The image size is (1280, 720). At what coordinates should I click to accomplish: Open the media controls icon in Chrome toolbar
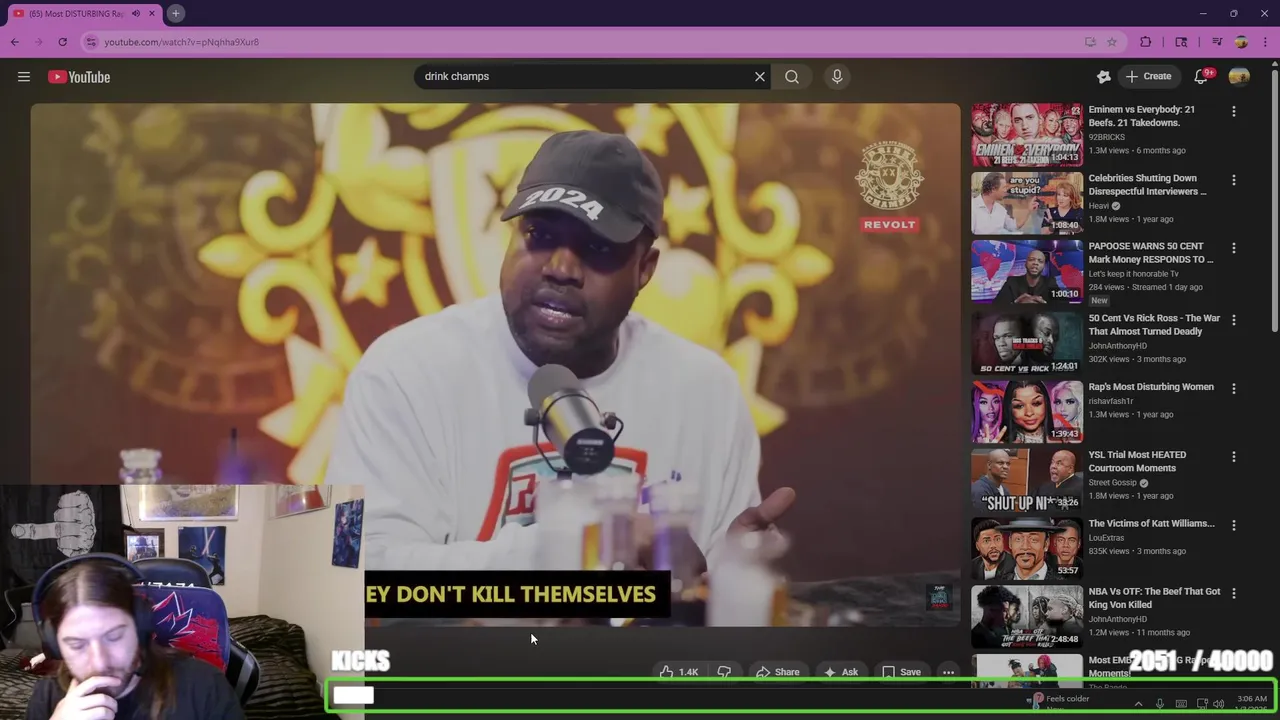[x=1217, y=42]
